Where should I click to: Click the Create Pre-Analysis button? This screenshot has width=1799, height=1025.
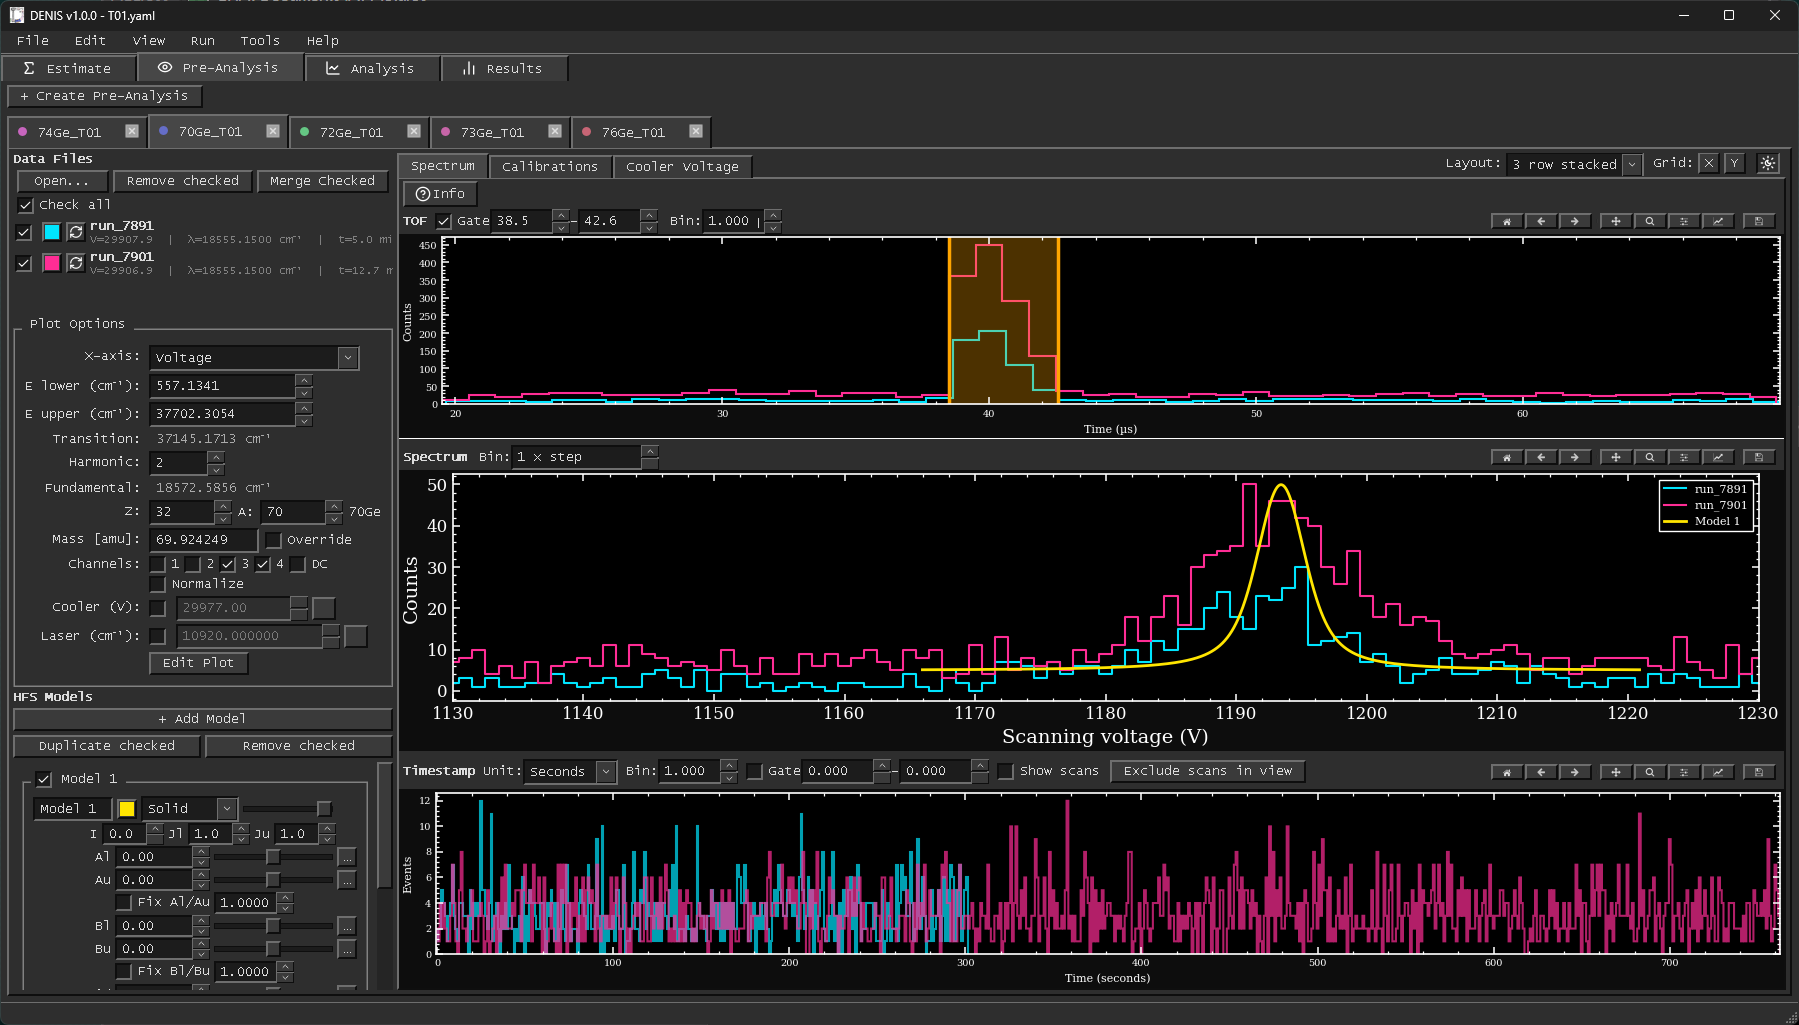click(104, 96)
